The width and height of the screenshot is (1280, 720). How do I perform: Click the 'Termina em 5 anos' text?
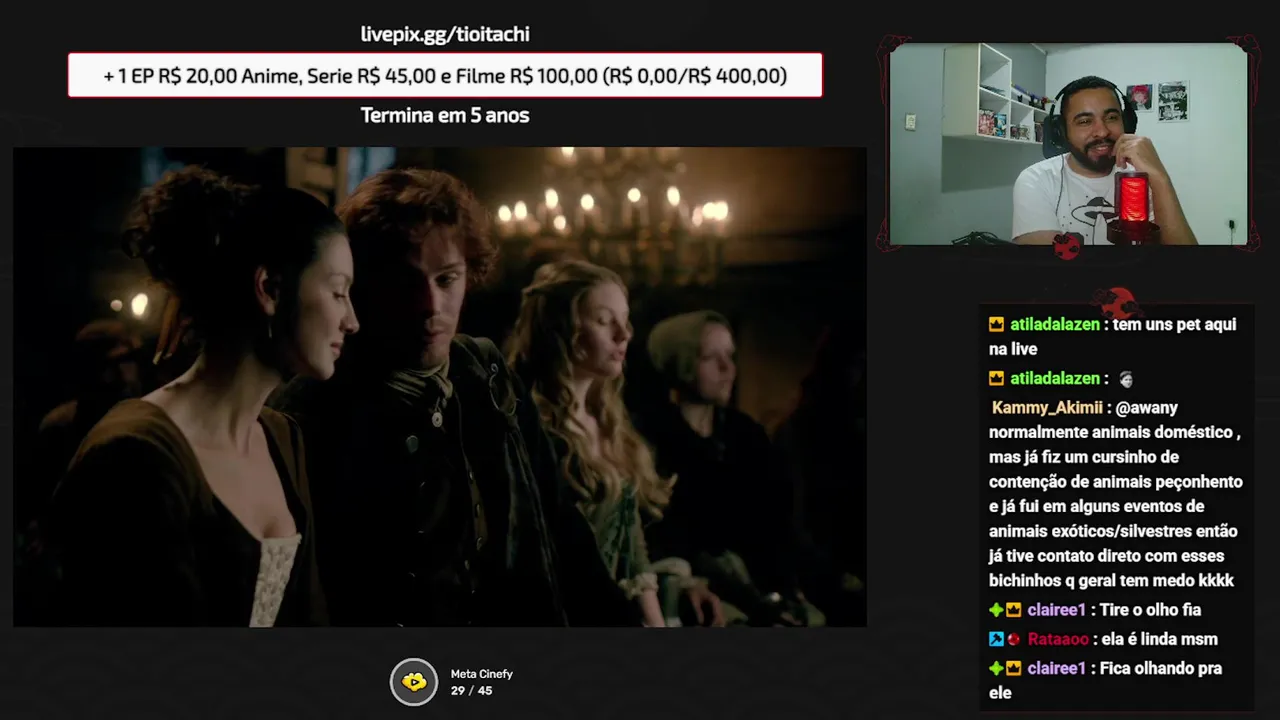tap(445, 115)
